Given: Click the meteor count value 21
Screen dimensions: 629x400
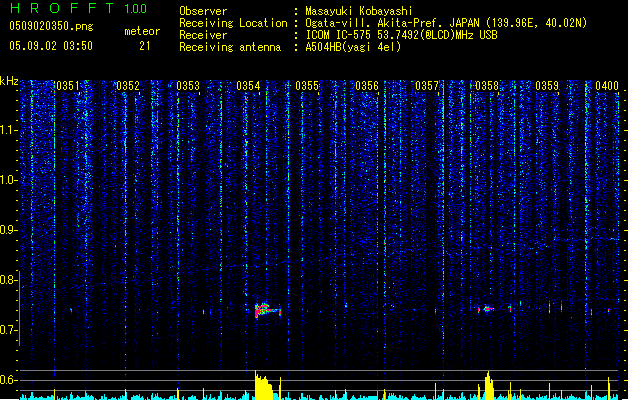Looking at the screenshot, I should tap(145, 46).
